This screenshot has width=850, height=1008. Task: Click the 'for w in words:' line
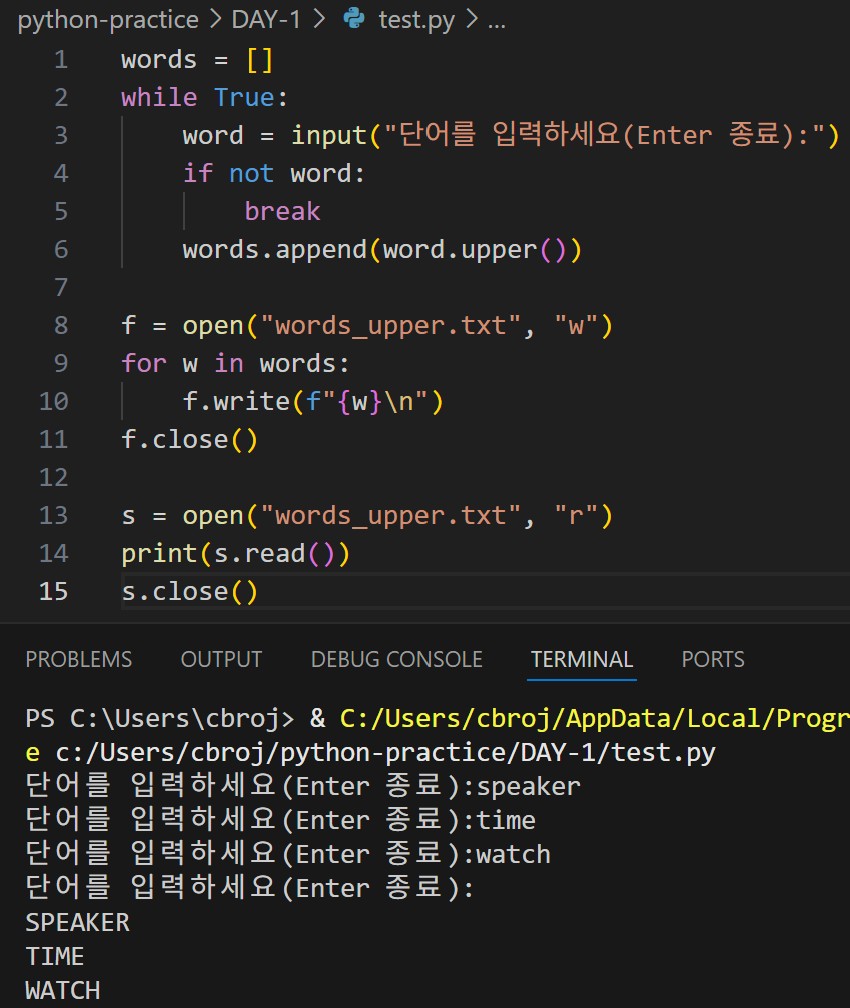(235, 363)
